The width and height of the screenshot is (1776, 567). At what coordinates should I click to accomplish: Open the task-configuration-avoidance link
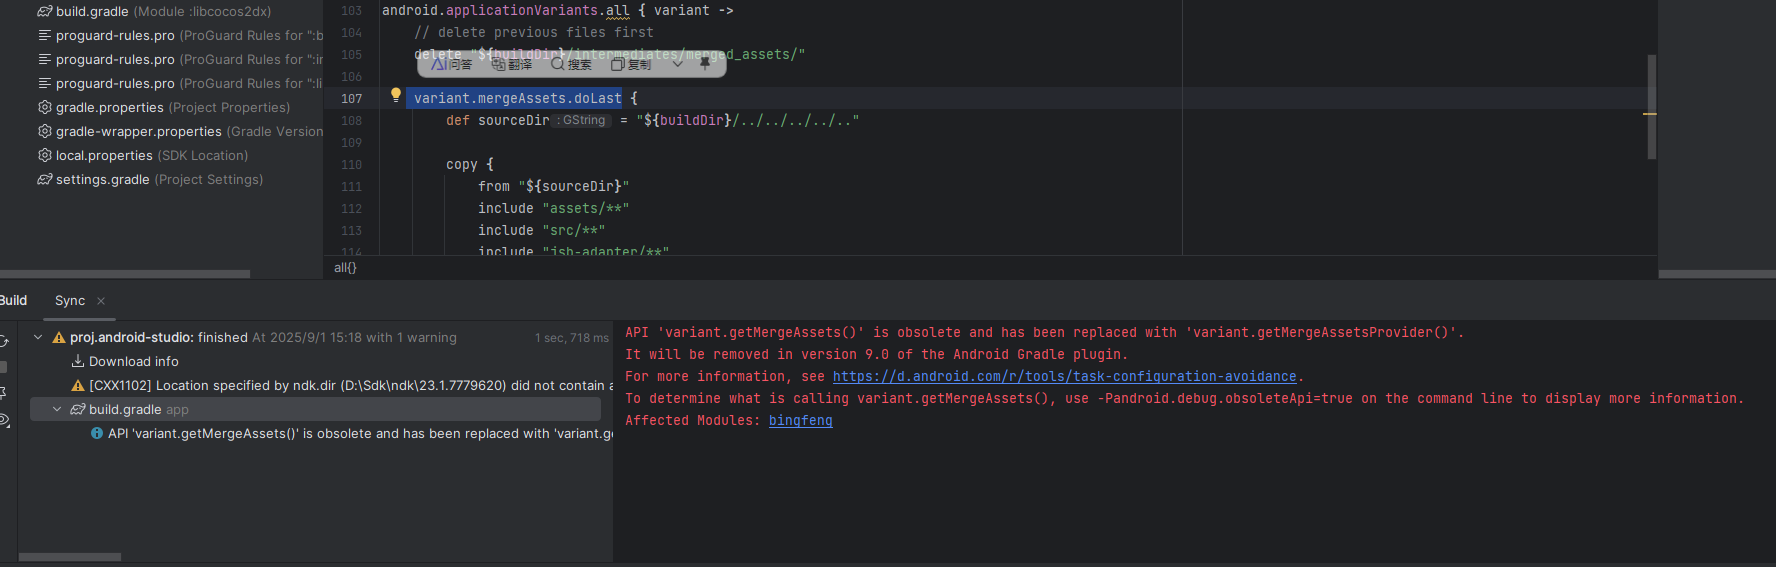click(1064, 377)
